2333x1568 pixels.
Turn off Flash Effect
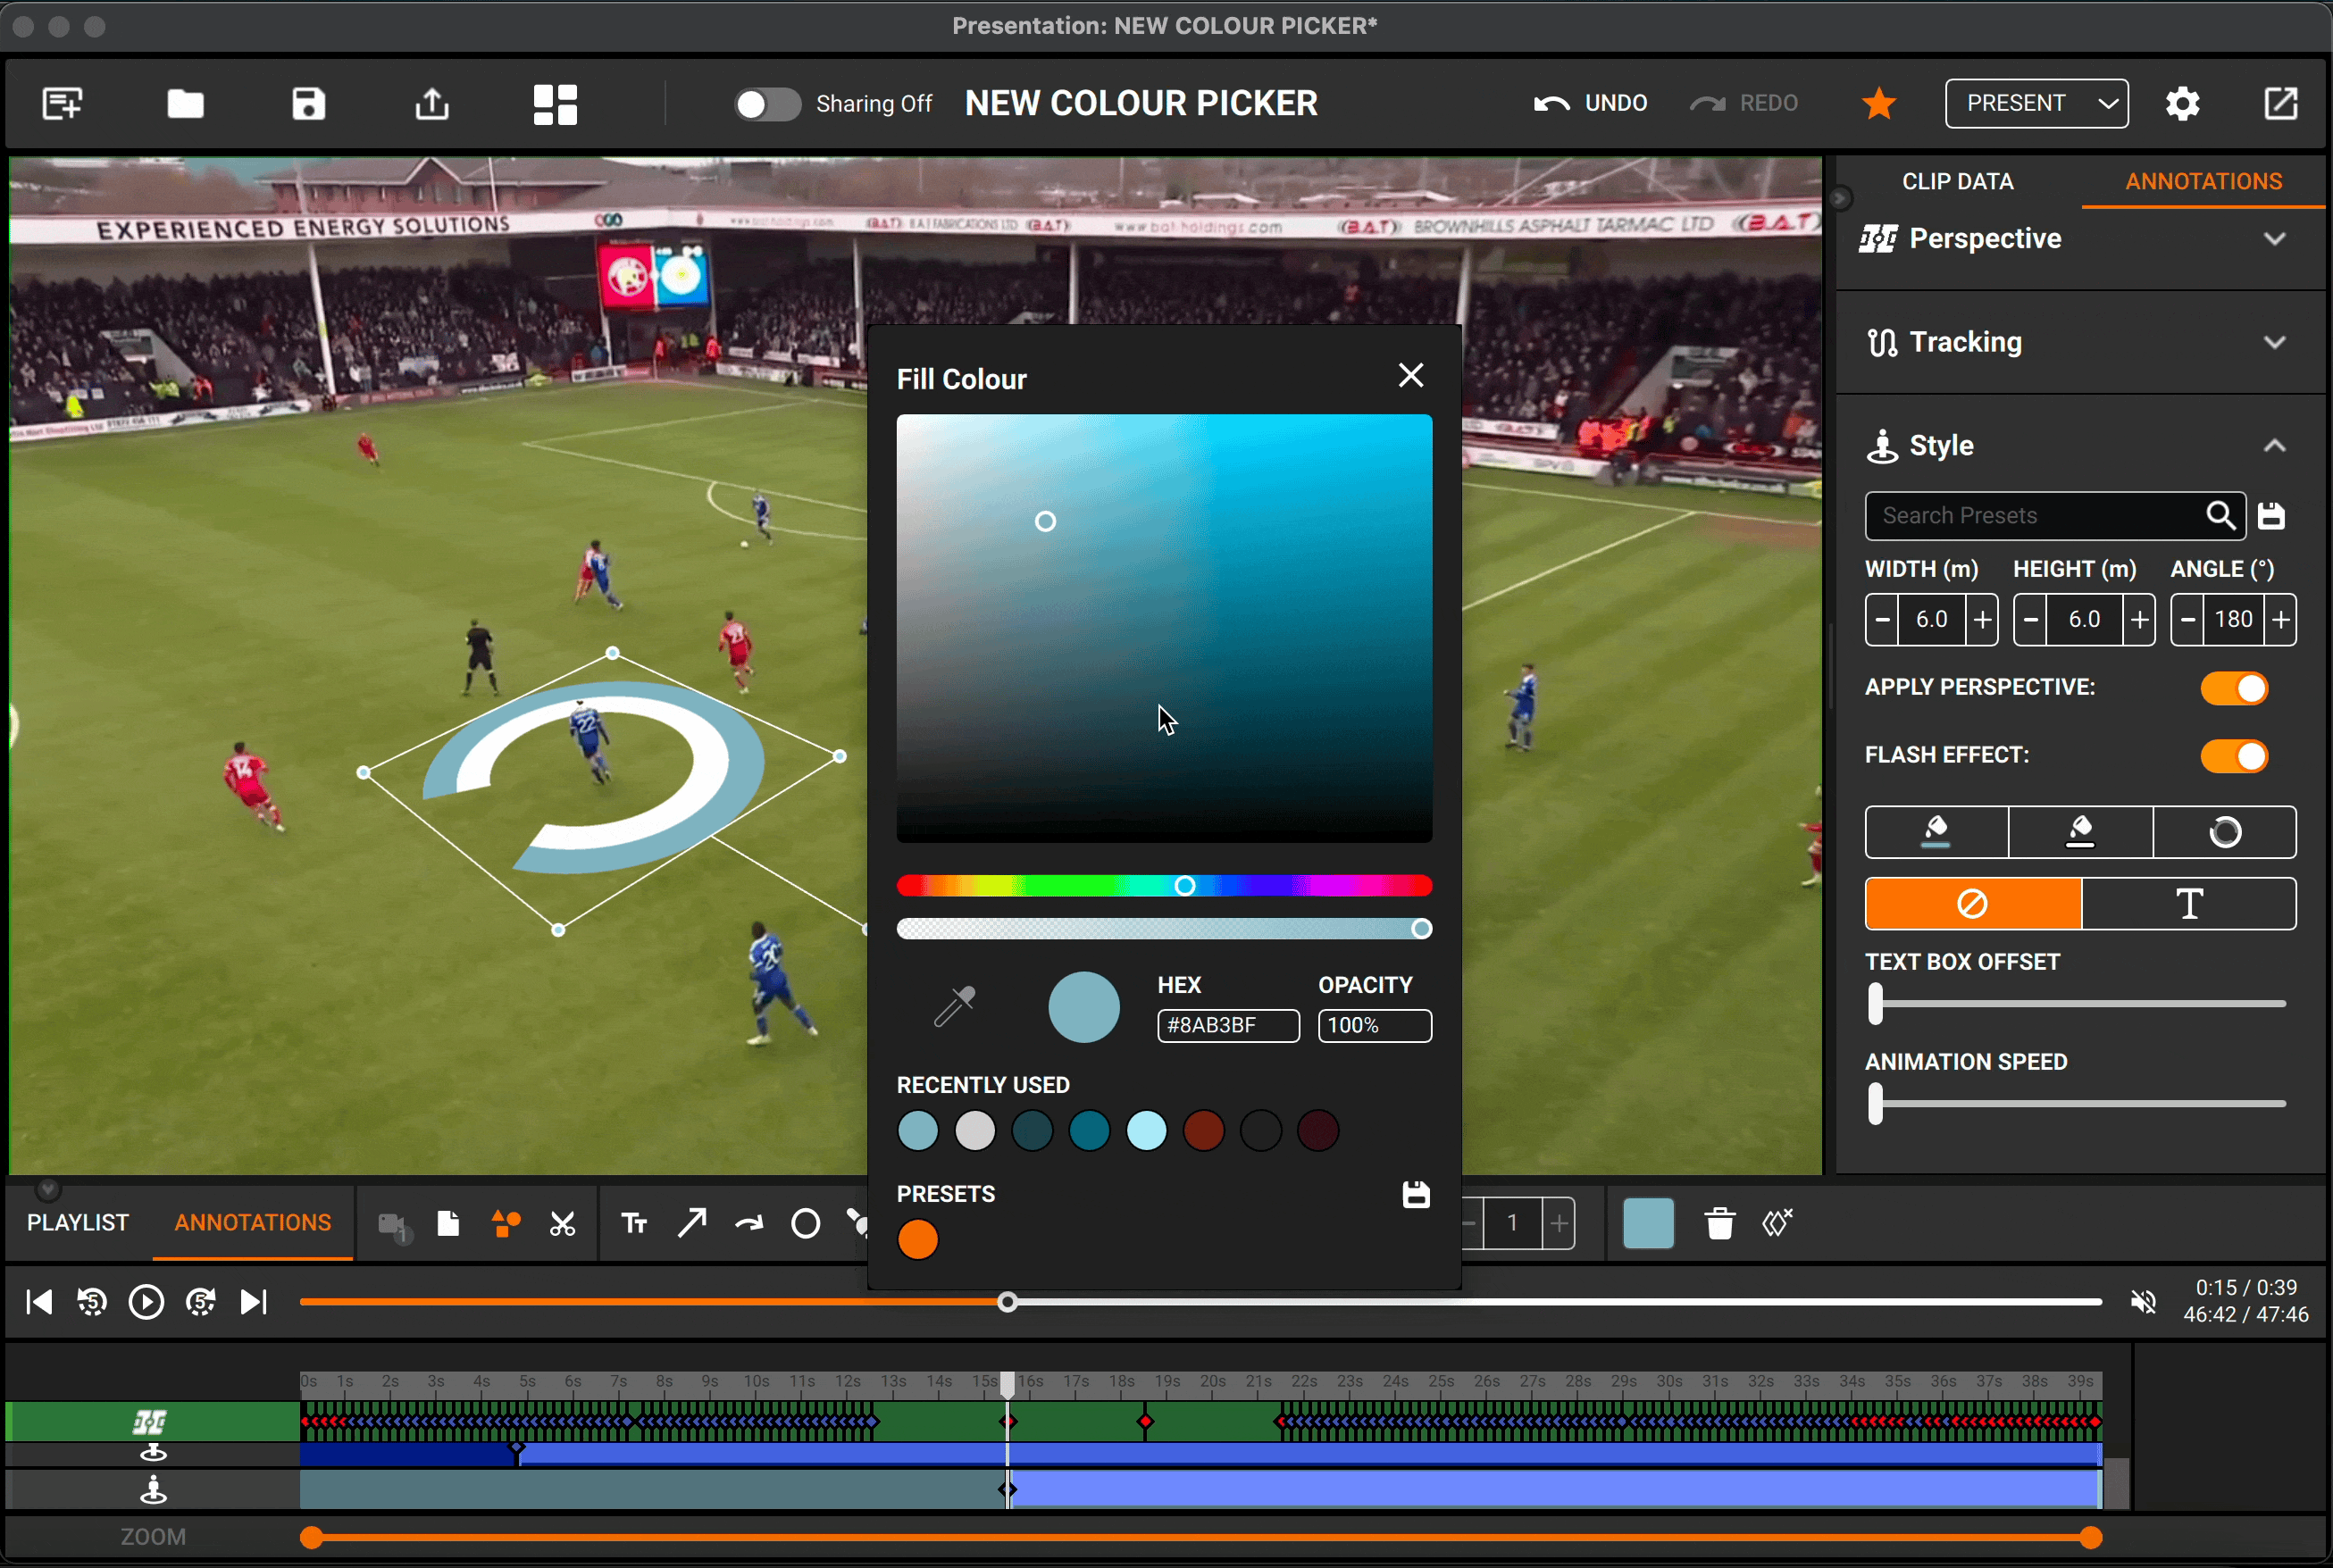(2235, 756)
